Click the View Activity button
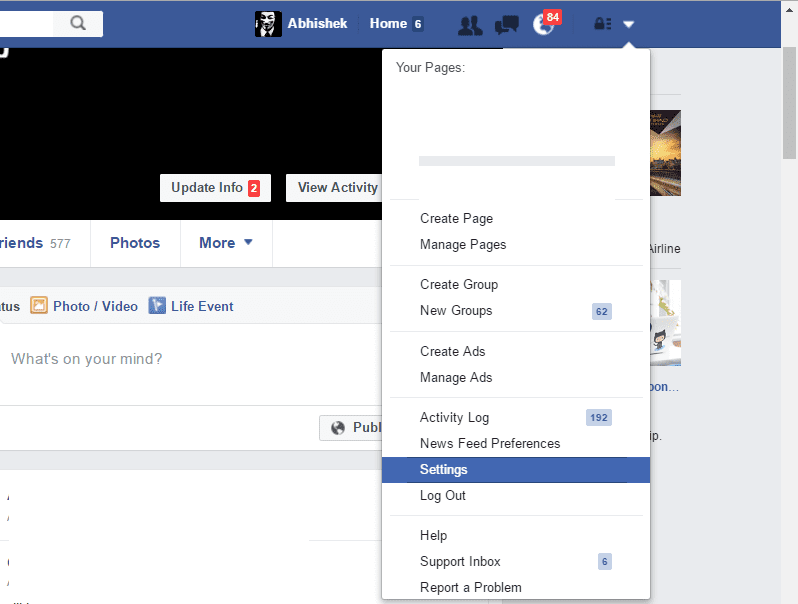798x604 pixels. coord(334,188)
